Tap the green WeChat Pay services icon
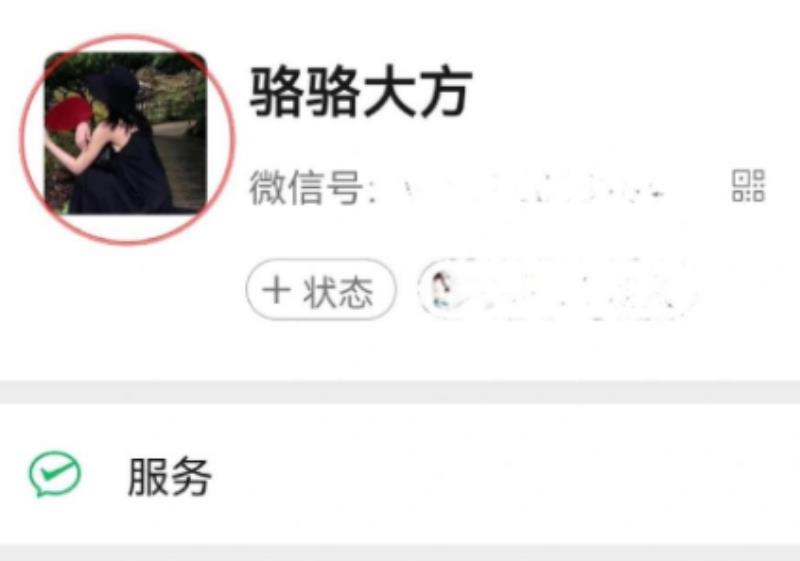The width and height of the screenshot is (800, 561). pos(55,473)
